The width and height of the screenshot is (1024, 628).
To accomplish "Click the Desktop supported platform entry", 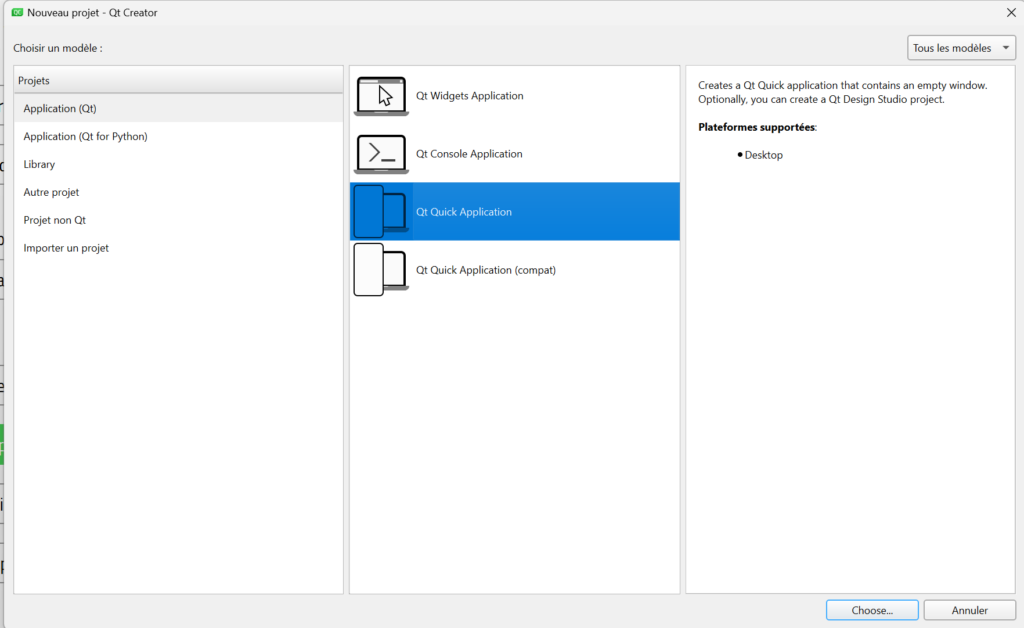I will click(x=763, y=155).
